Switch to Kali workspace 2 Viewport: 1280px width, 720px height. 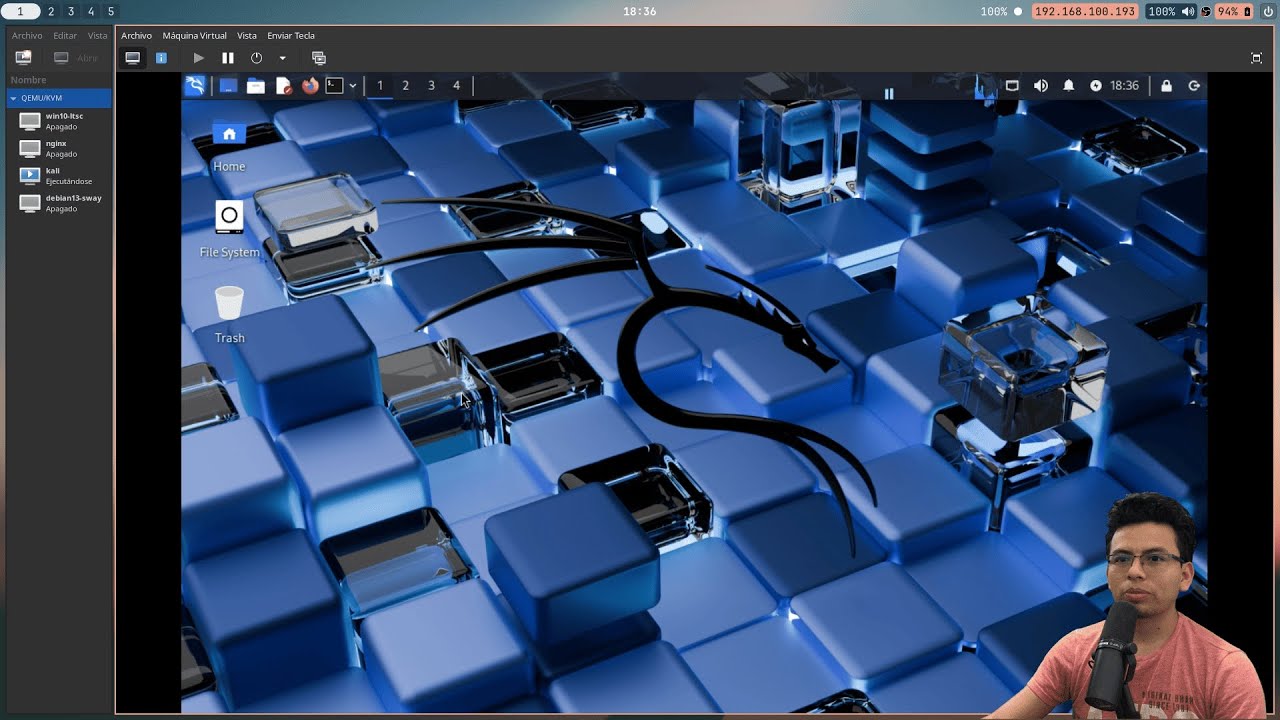coord(405,86)
